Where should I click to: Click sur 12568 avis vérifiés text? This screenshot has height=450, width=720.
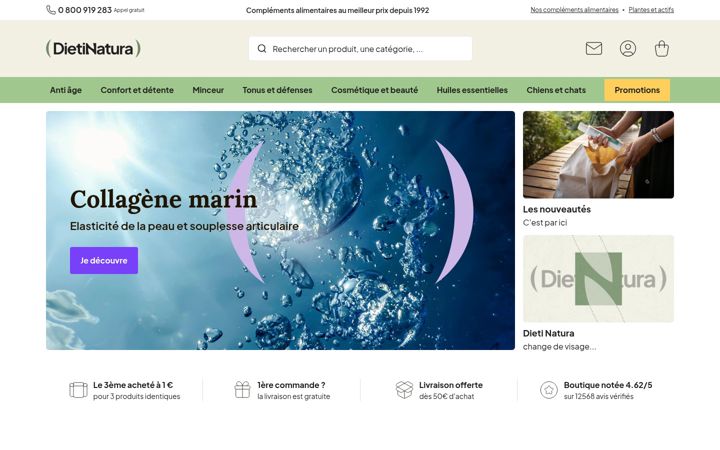click(599, 396)
